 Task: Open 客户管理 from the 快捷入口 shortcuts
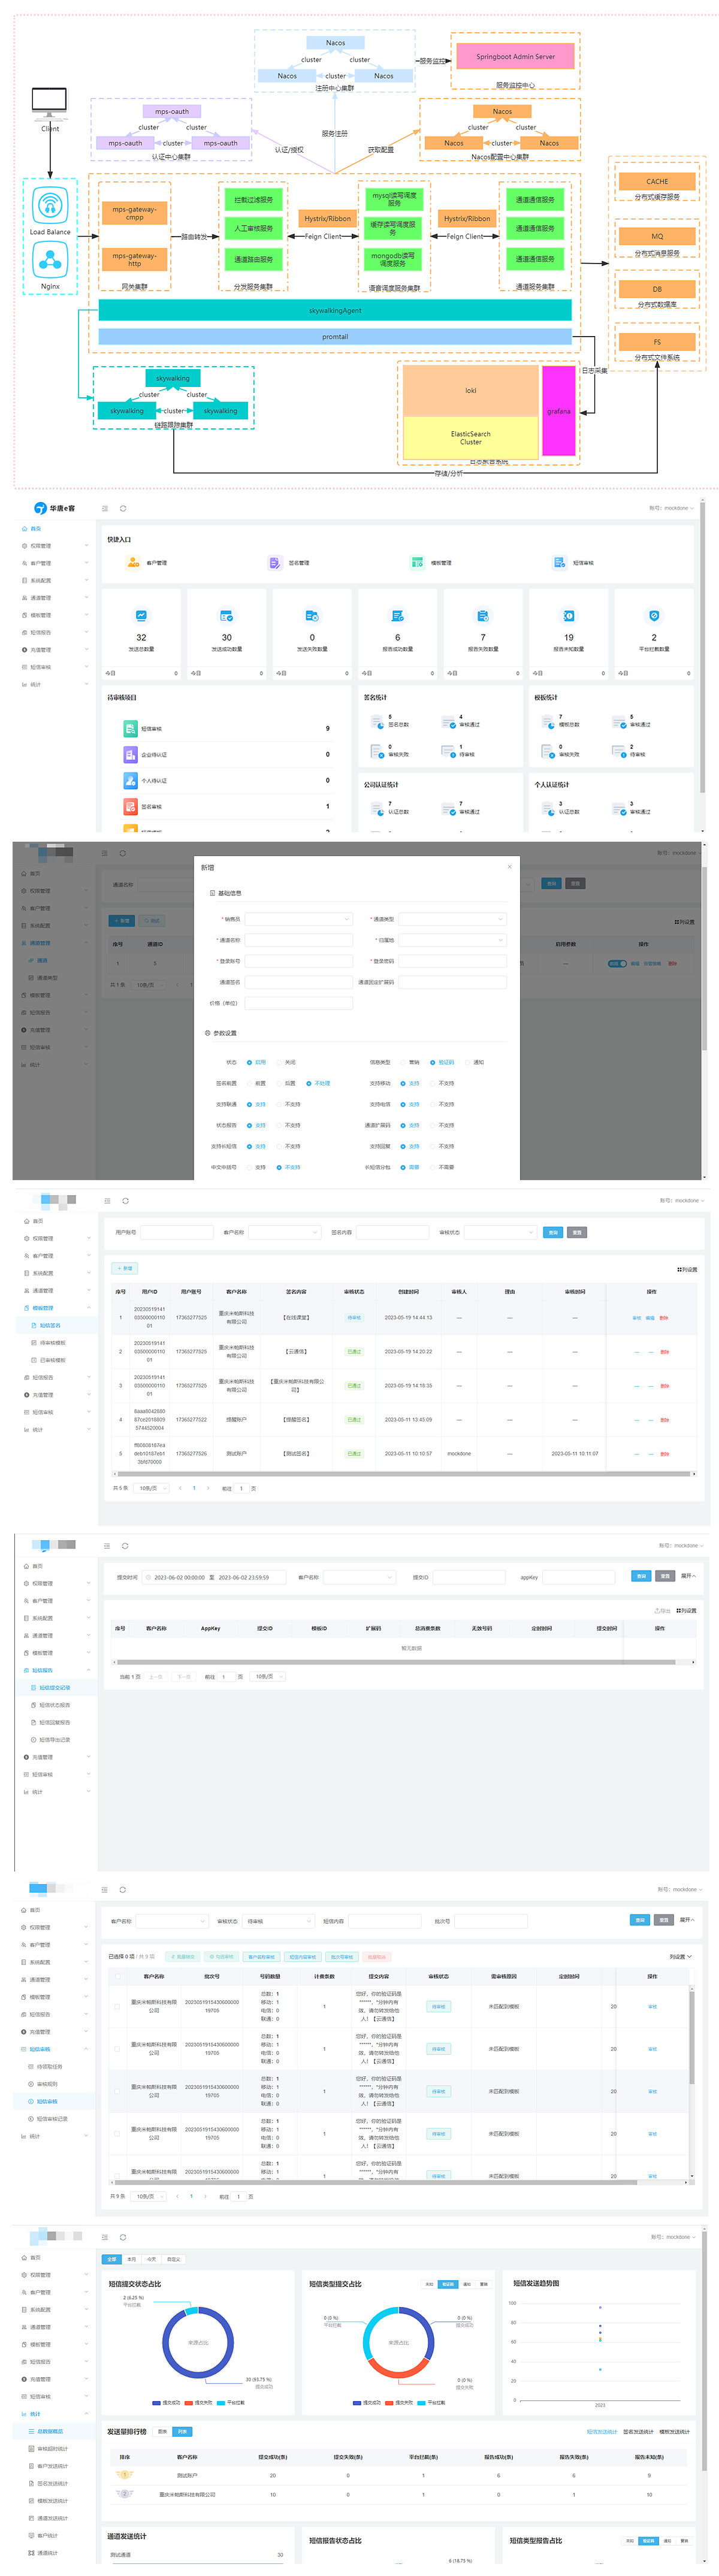pos(133,563)
